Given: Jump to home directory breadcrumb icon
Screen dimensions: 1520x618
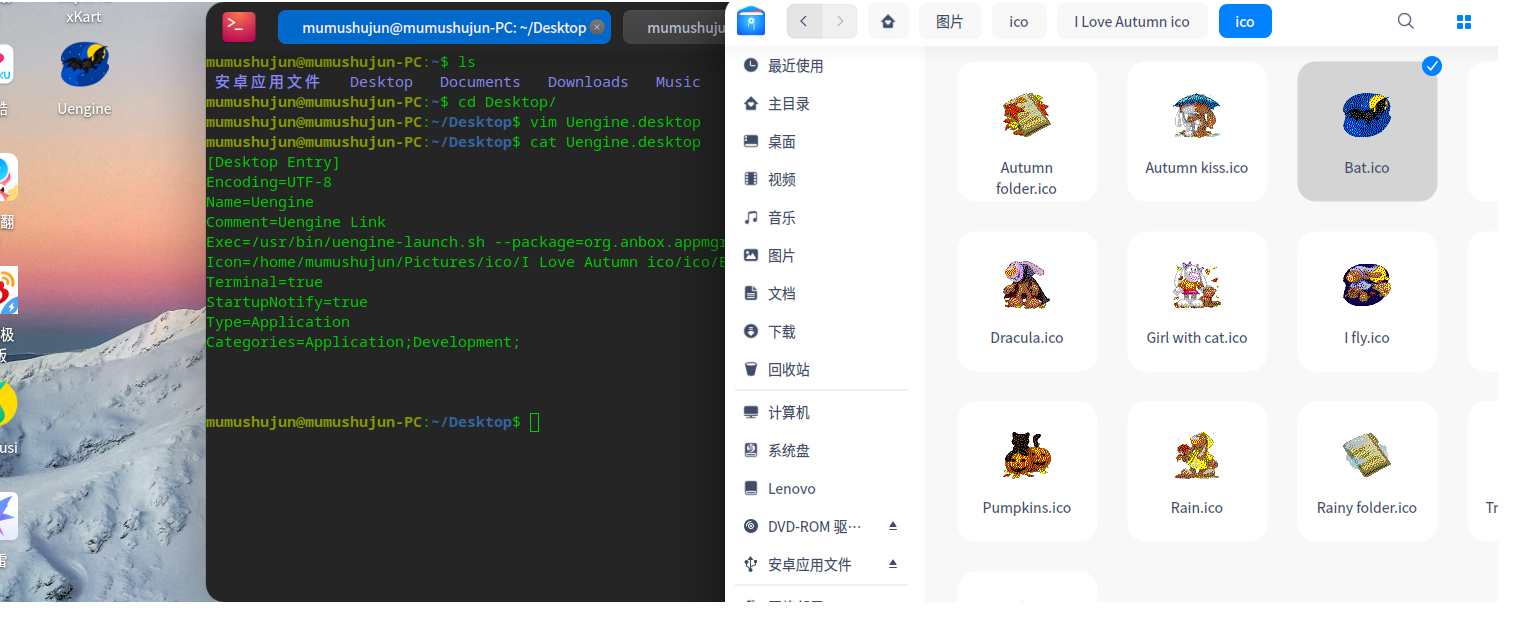Looking at the screenshot, I should click(888, 21).
